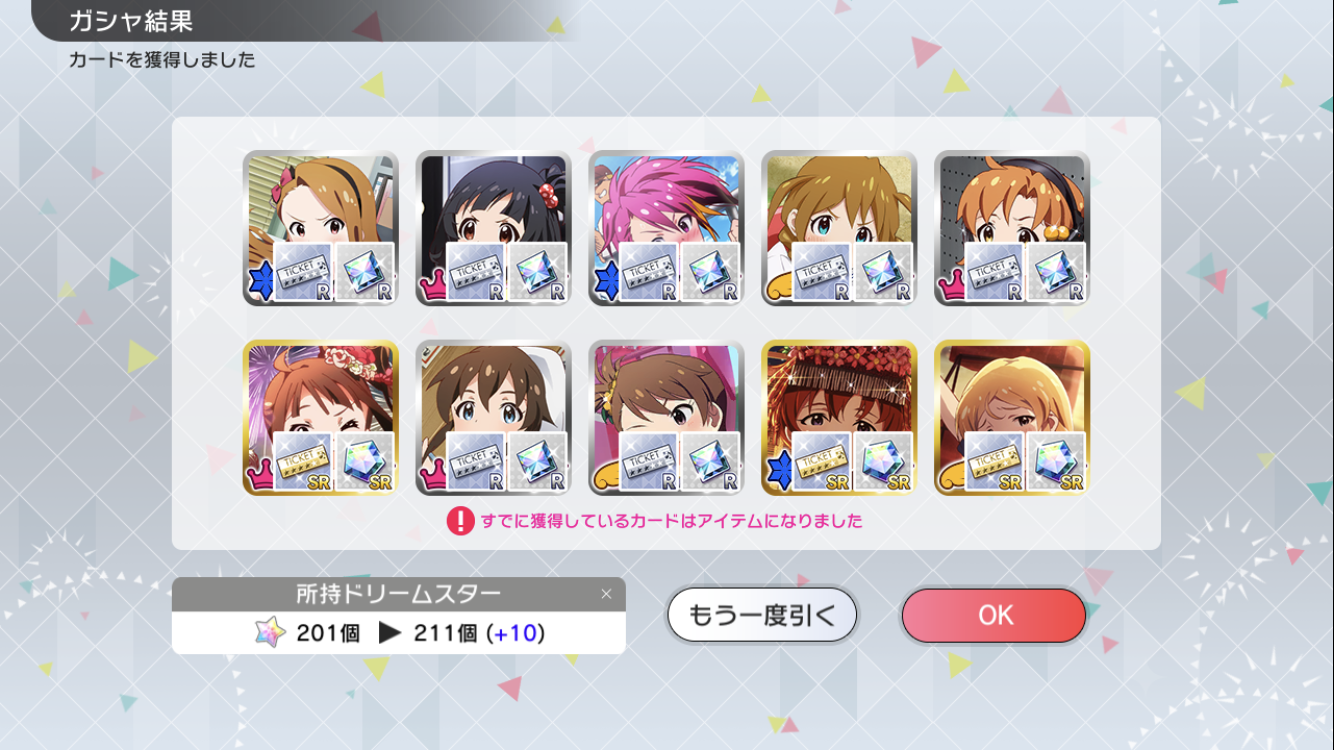Tap the blue star type icon on the first card
Screen dimensions: 1334x750
tap(258, 284)
